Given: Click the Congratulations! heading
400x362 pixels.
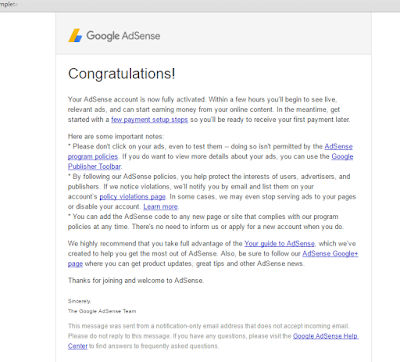Looking at the screenshot, I should (x=122, y=74).
